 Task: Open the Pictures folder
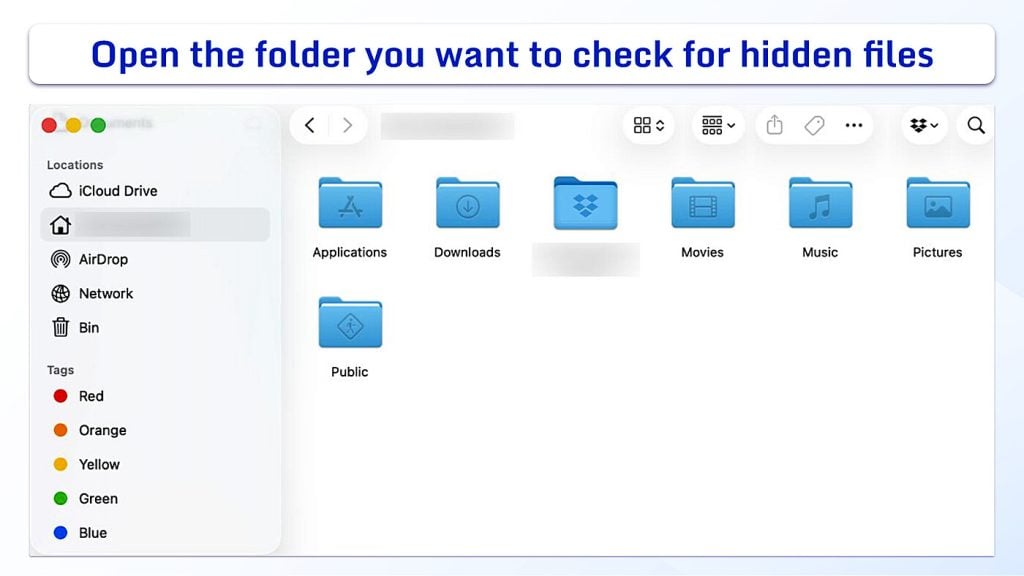coord(938,203)
